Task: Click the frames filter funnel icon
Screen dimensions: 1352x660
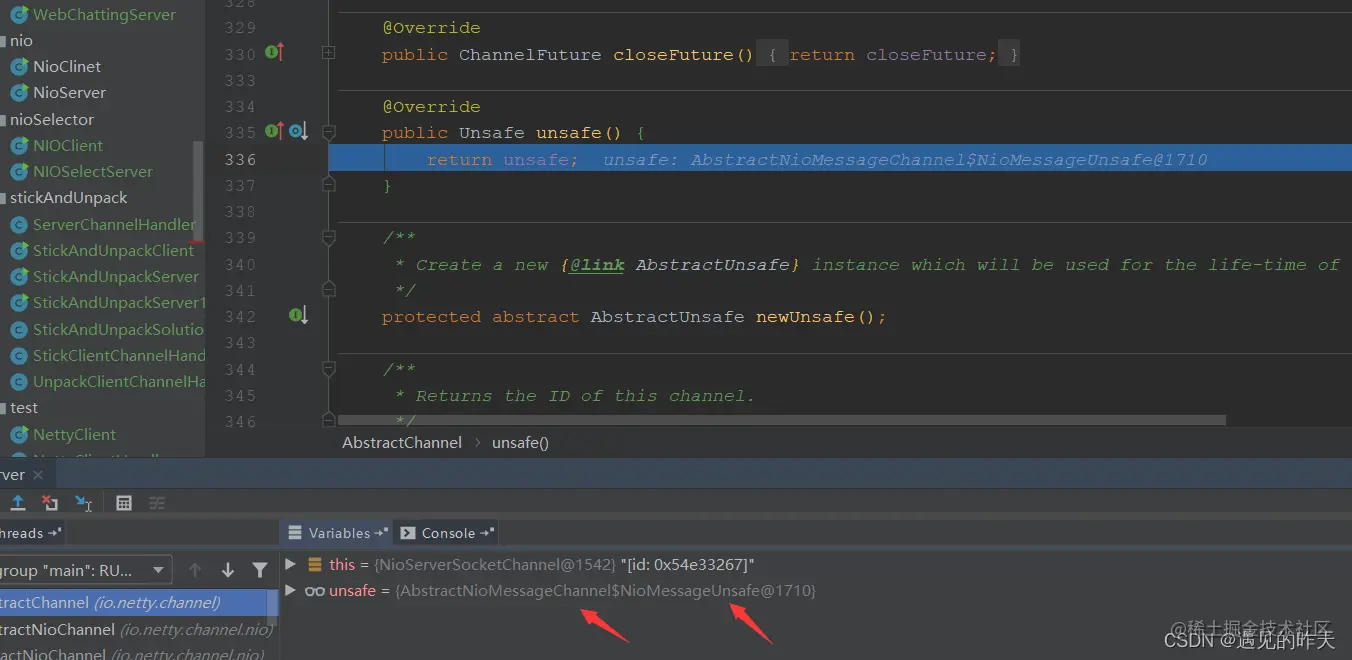Action: click(260, 570)
